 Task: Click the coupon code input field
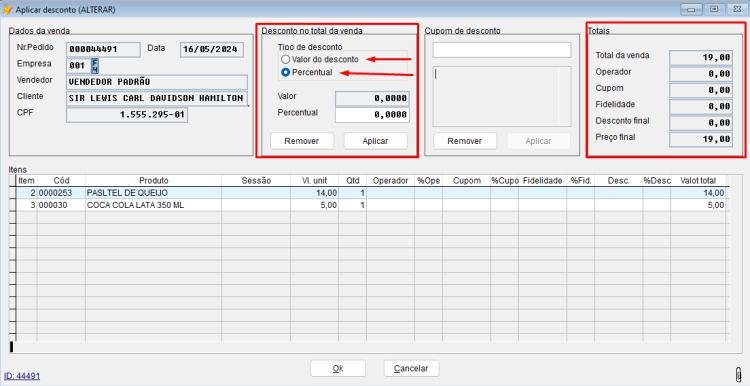click(502, 50)
